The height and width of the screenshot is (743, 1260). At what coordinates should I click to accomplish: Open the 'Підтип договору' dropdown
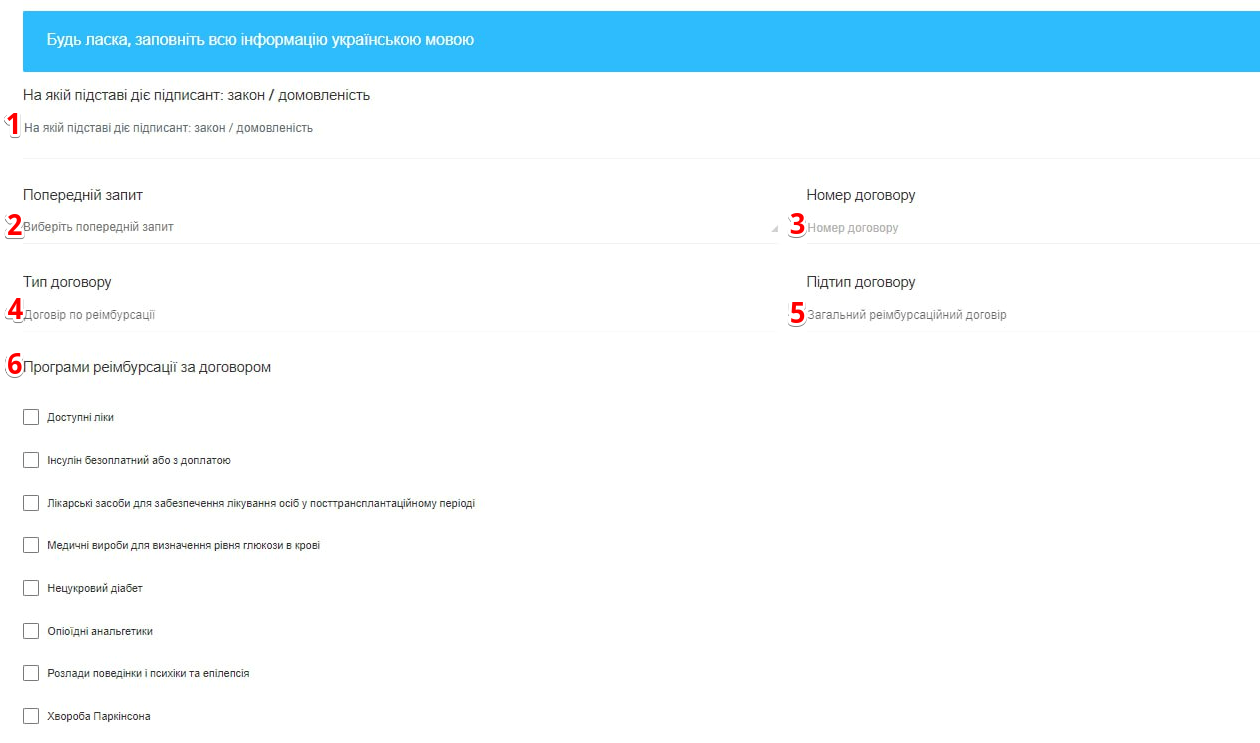point(1030,315)
